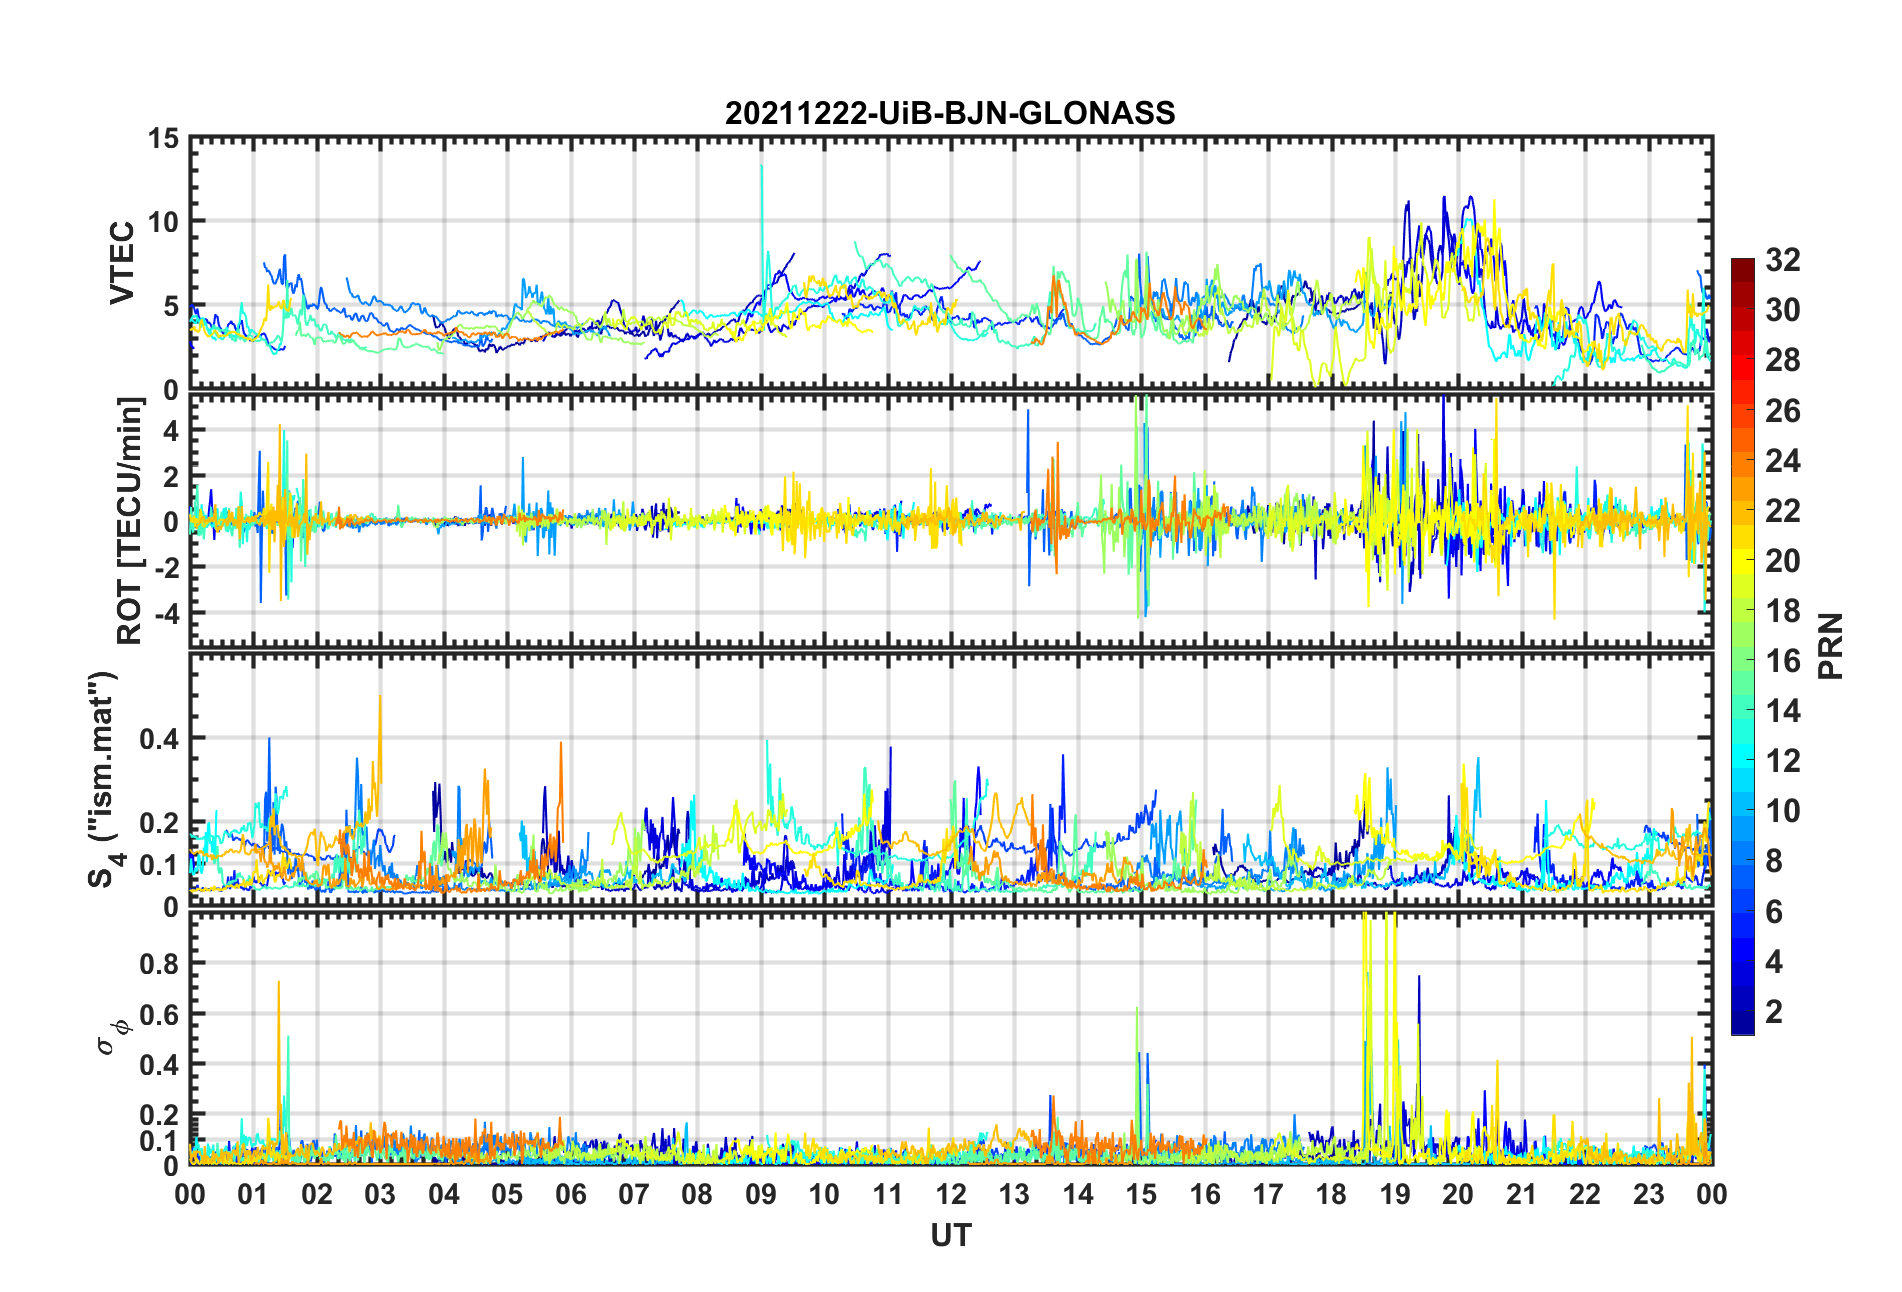This screenshot has height=1292, width=1902.
Task: Click colorbar tick label 14
Action: (1783, 711)
